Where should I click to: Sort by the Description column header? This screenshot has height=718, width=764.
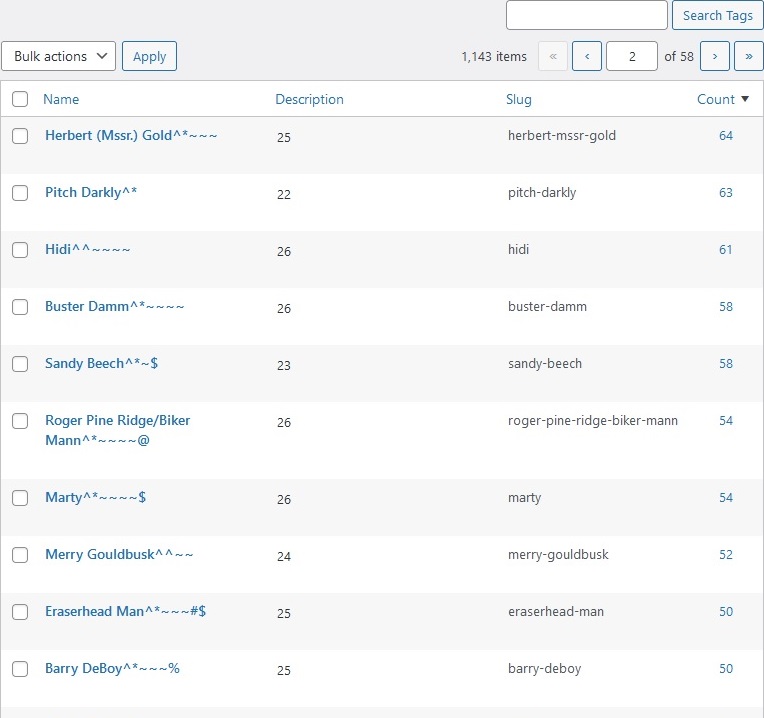[309, 99]
